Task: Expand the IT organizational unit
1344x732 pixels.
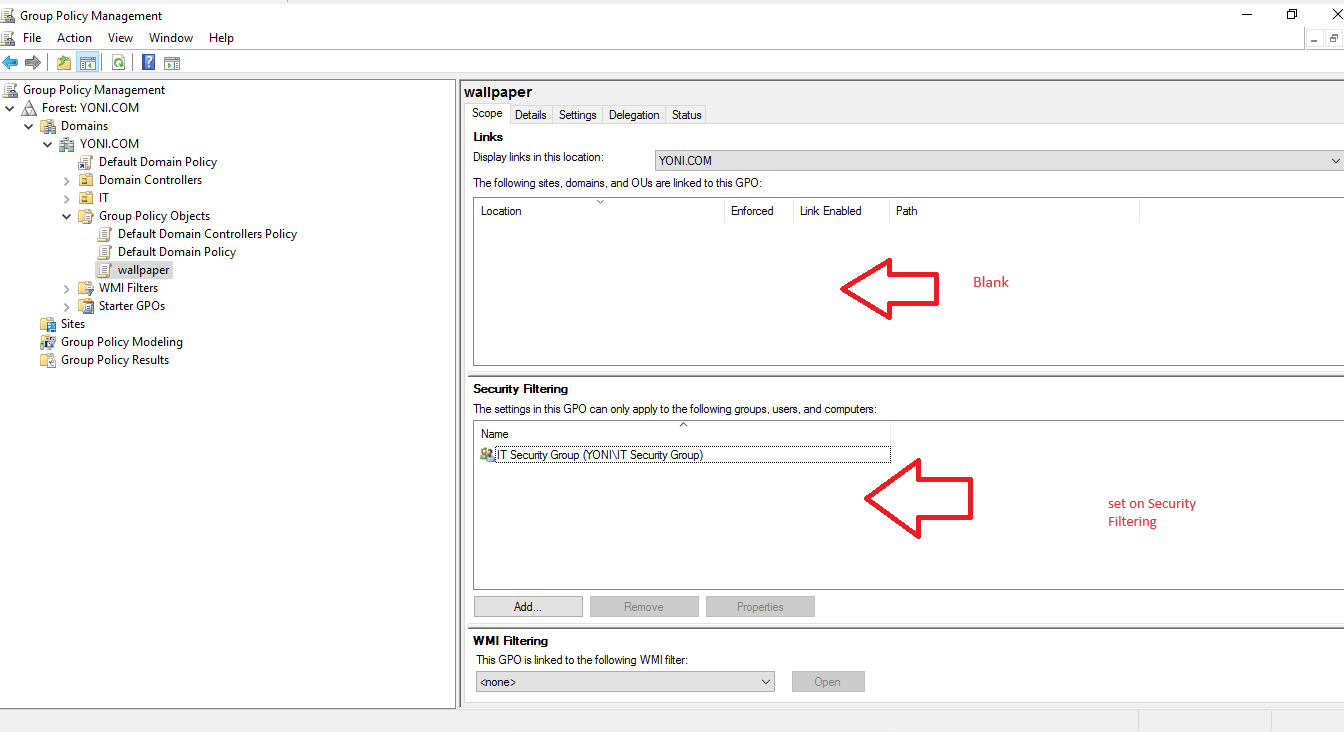Action: coord(67,198)
